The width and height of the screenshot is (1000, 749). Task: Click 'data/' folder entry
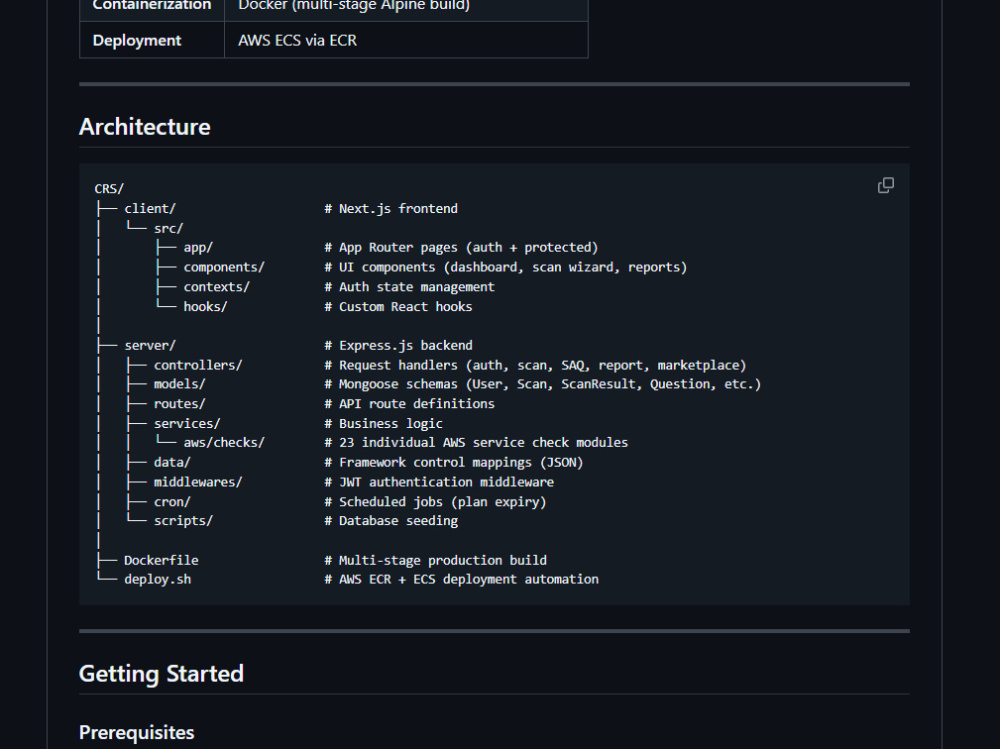[x=172, y=463]
